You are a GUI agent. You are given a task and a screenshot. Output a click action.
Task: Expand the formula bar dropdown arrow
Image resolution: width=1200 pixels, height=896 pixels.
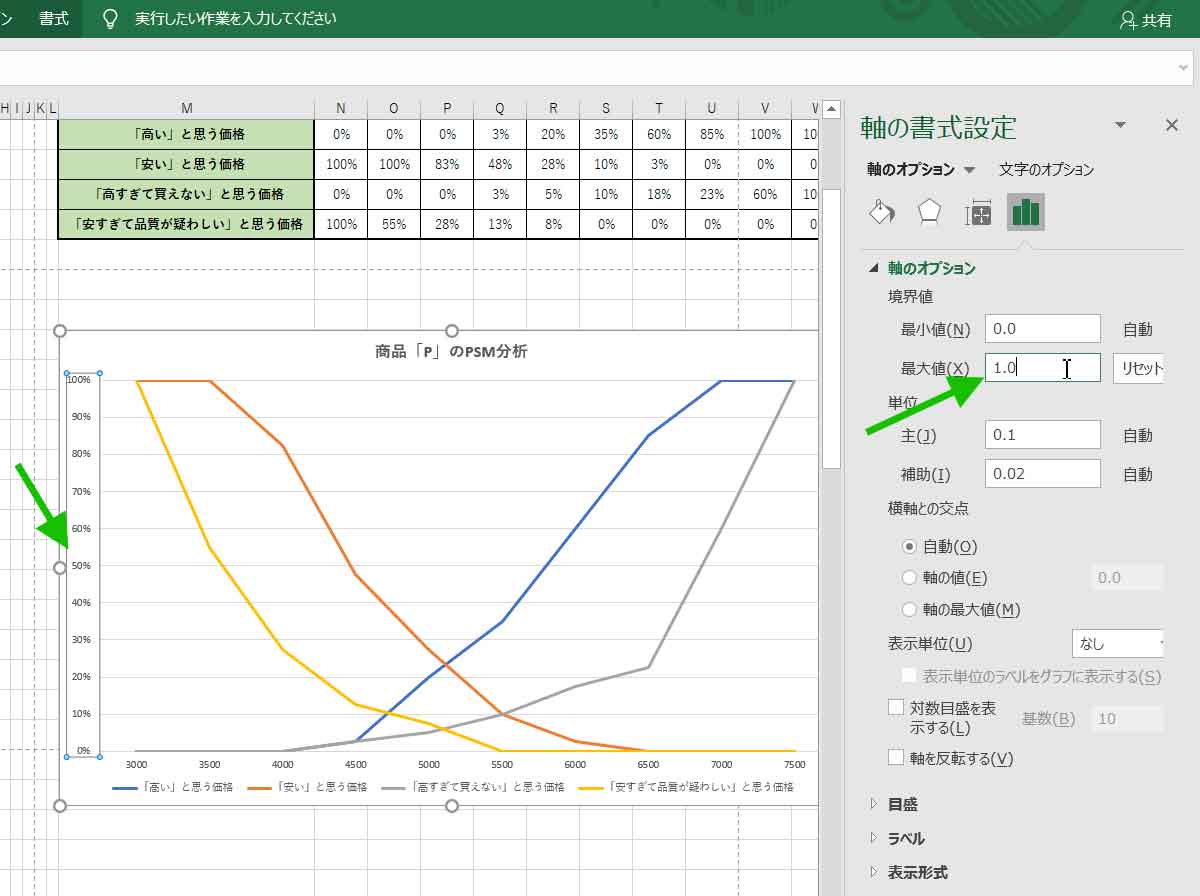tap(1184, 67)
